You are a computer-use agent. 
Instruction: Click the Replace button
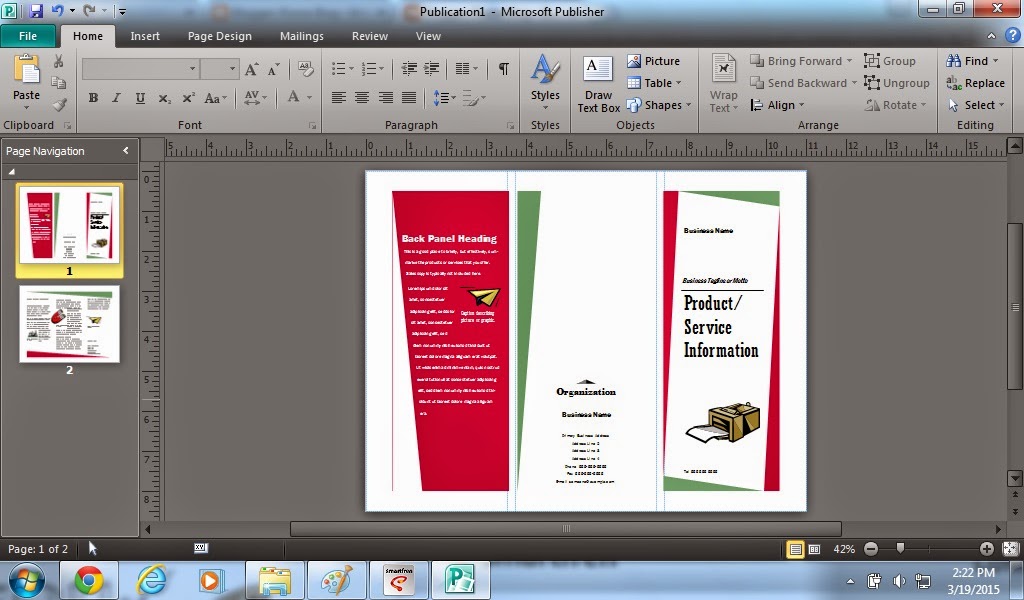click(977, 82)
